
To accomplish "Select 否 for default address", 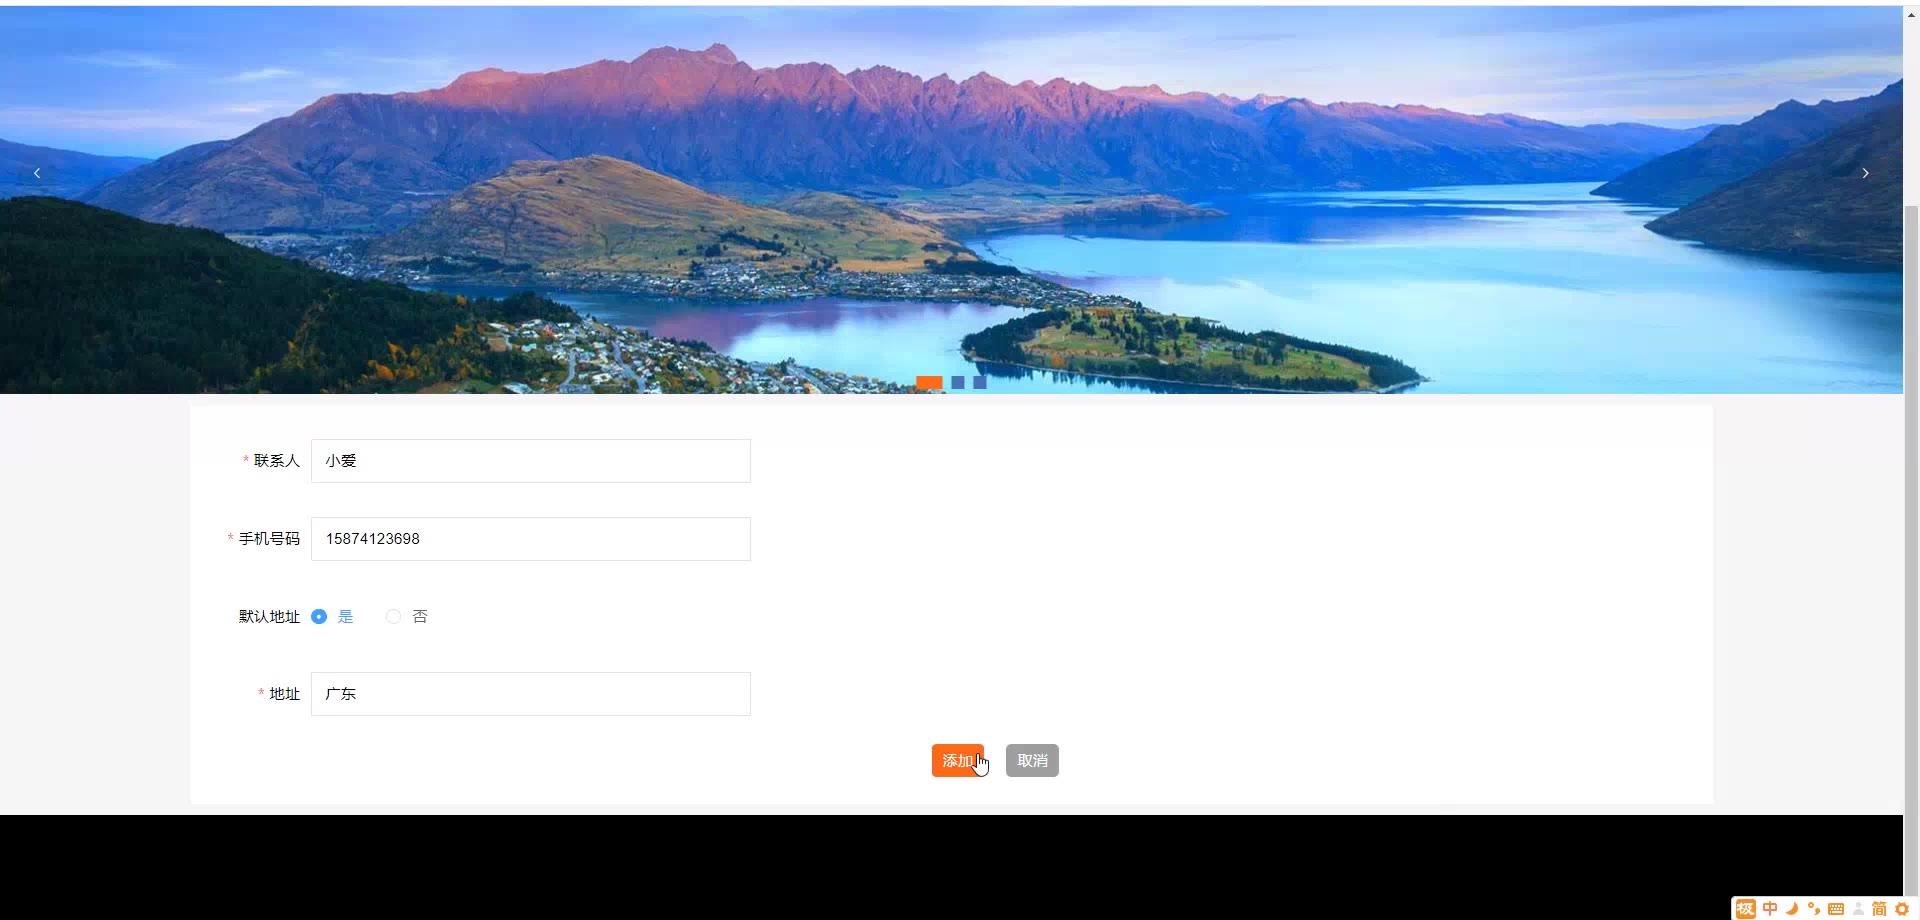I will pos(407,616).
